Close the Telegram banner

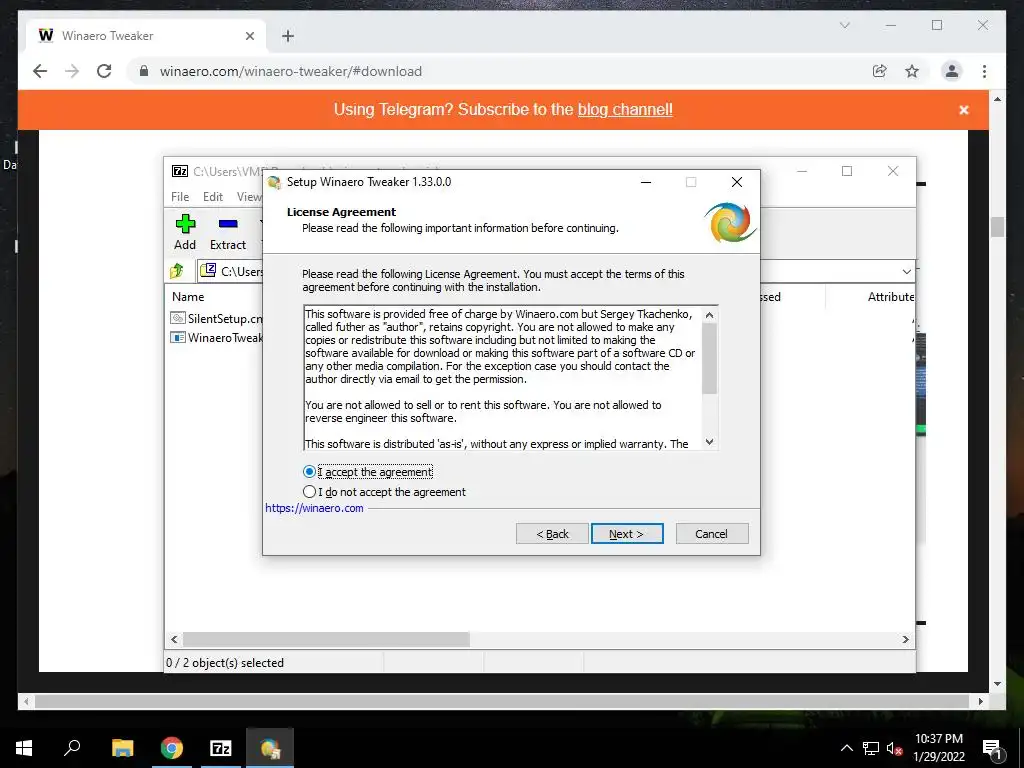963,110
